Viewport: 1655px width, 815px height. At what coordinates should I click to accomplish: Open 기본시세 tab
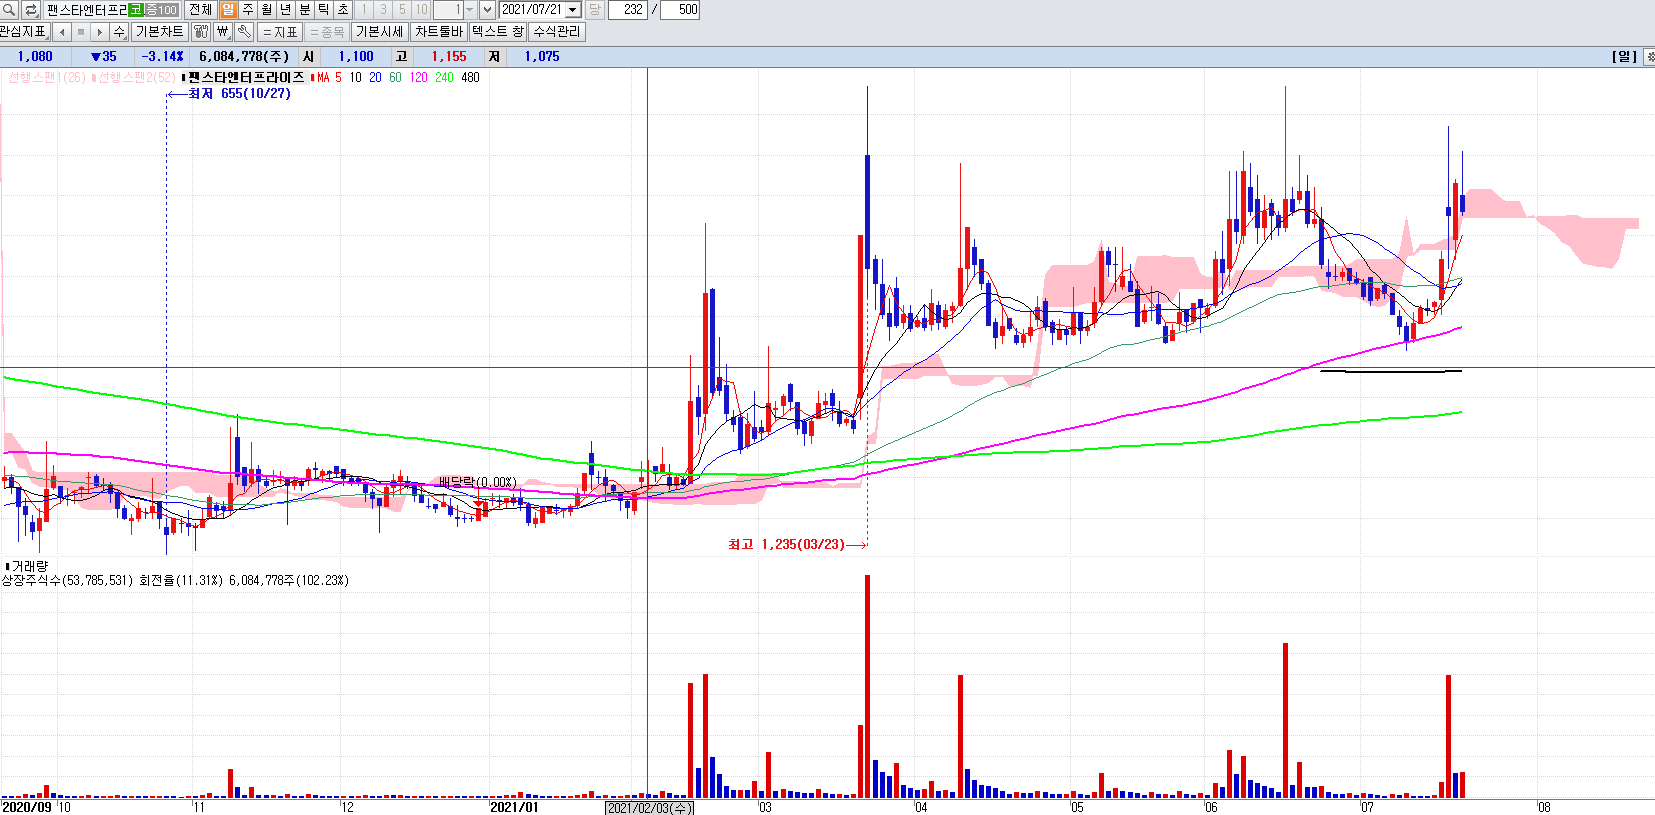(380, 32)
